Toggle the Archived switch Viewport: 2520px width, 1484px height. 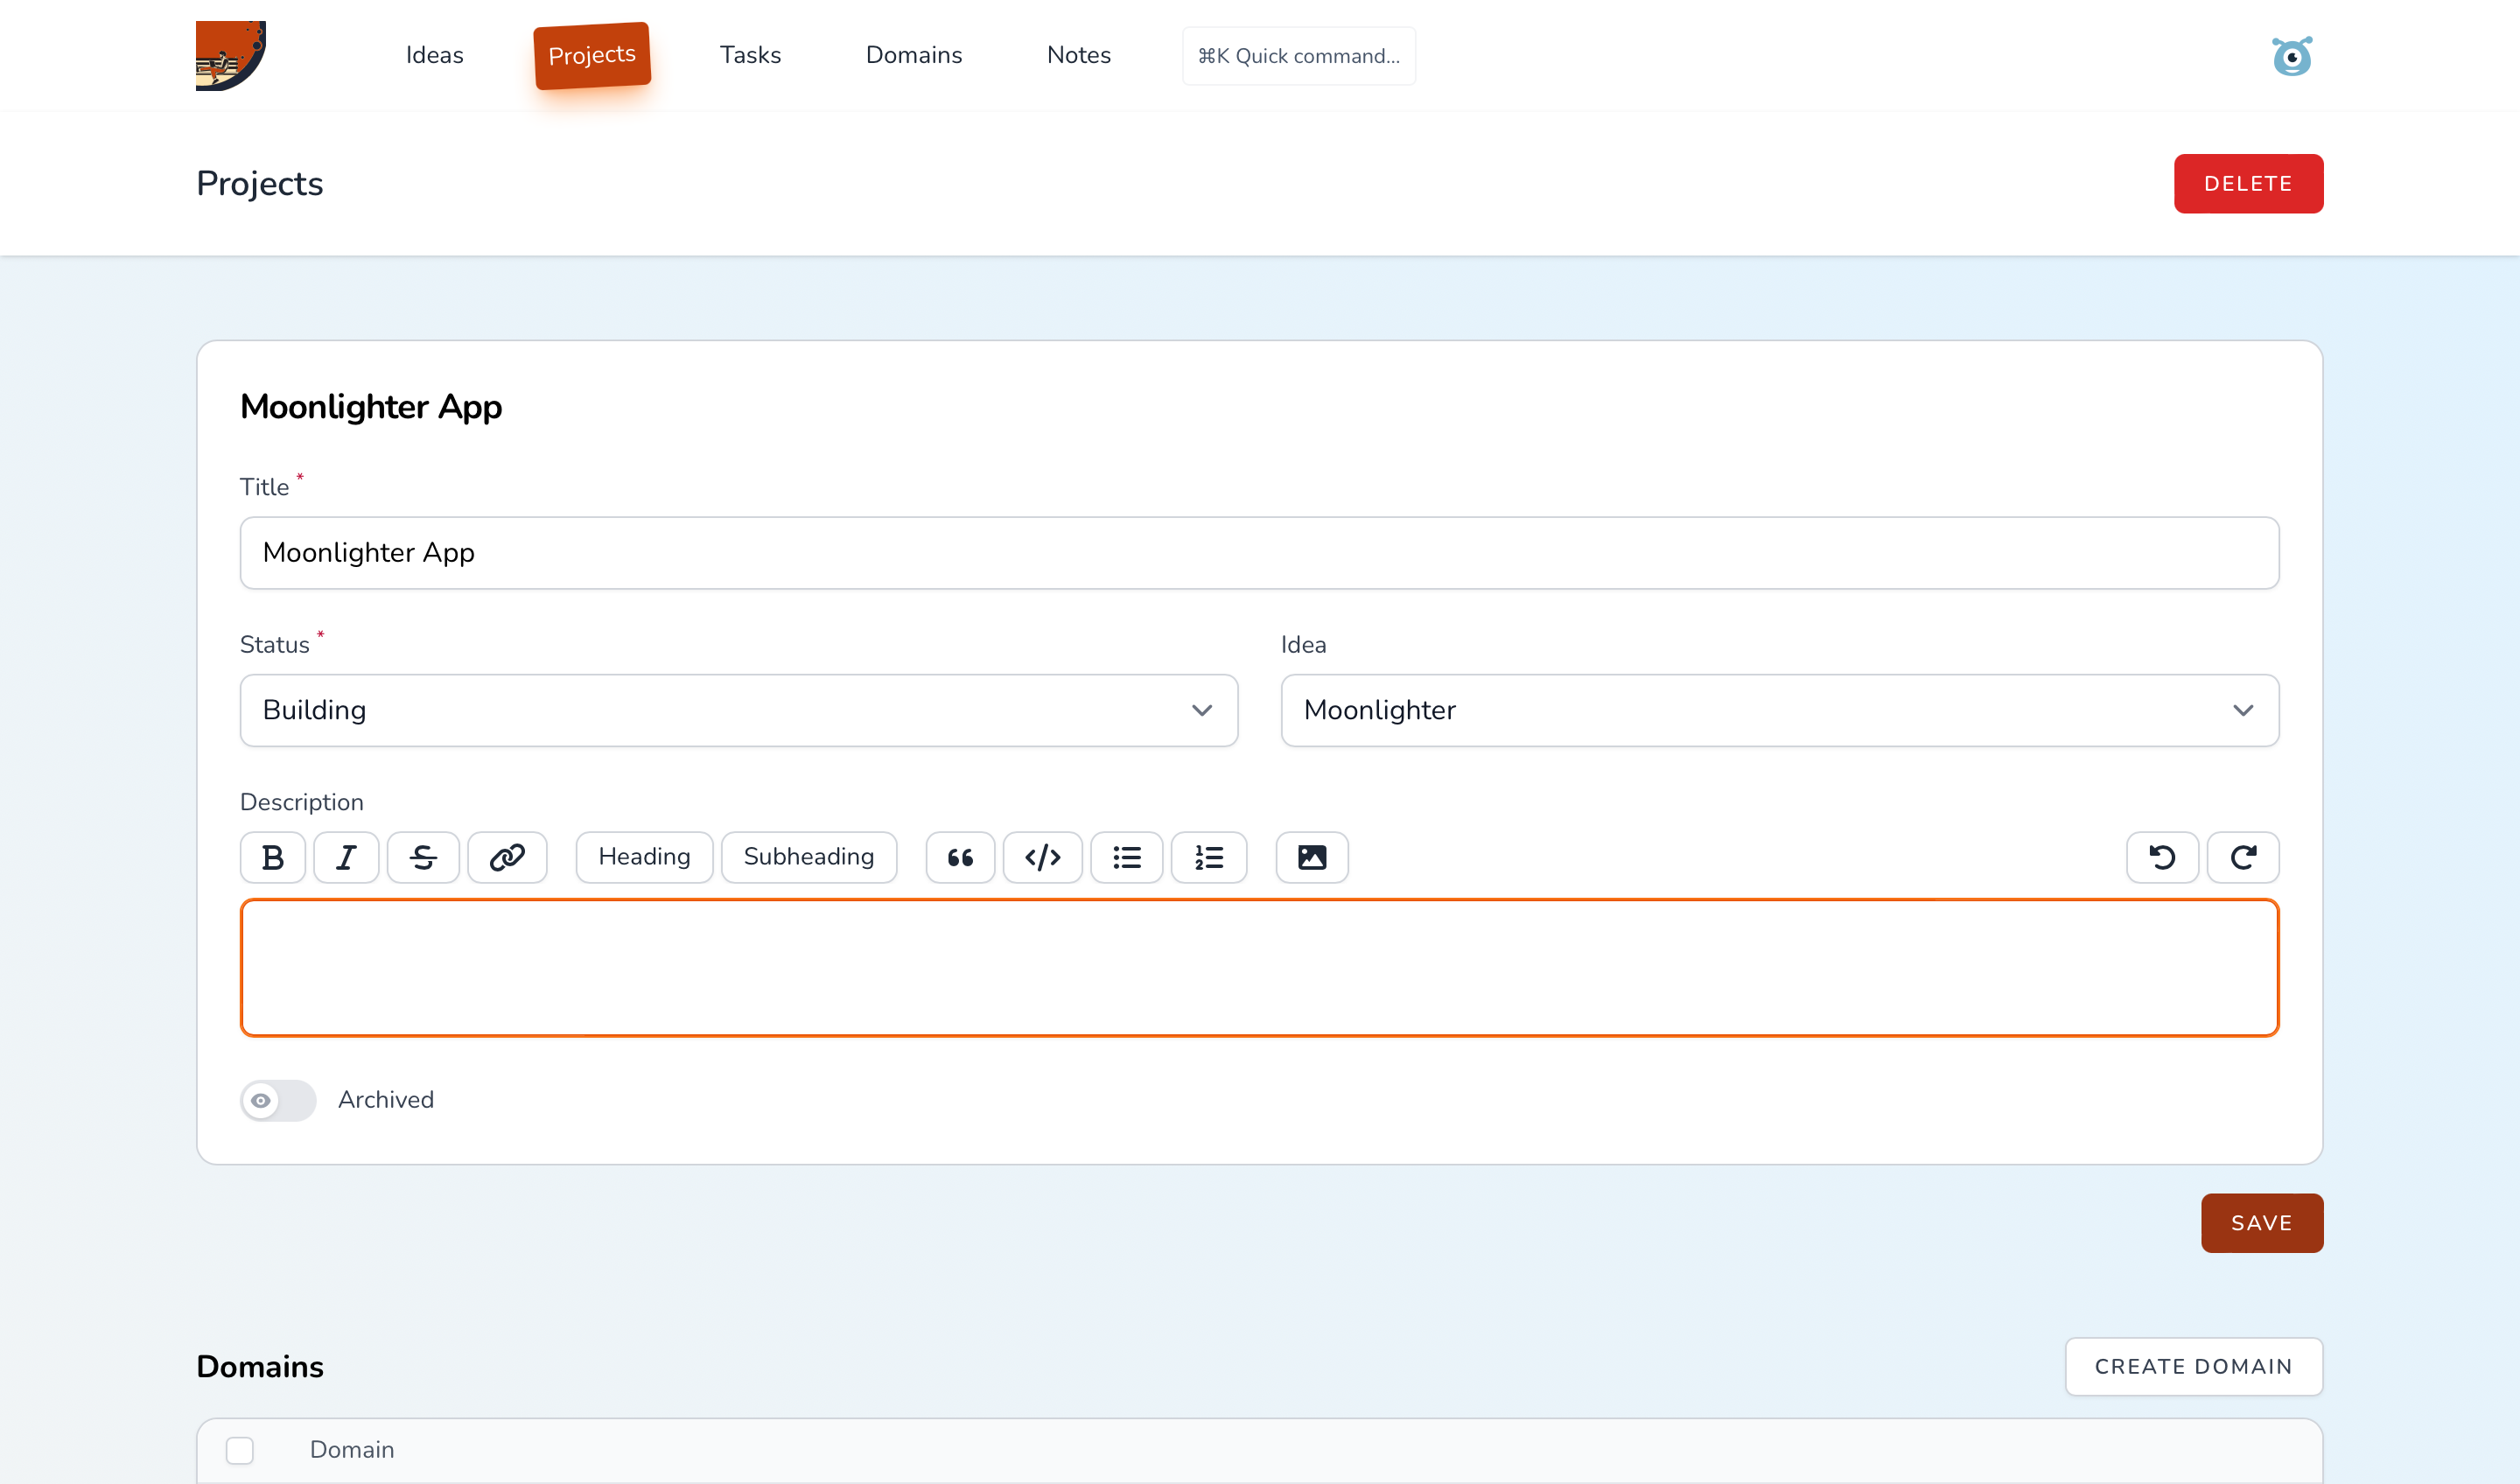(278, 1100)
